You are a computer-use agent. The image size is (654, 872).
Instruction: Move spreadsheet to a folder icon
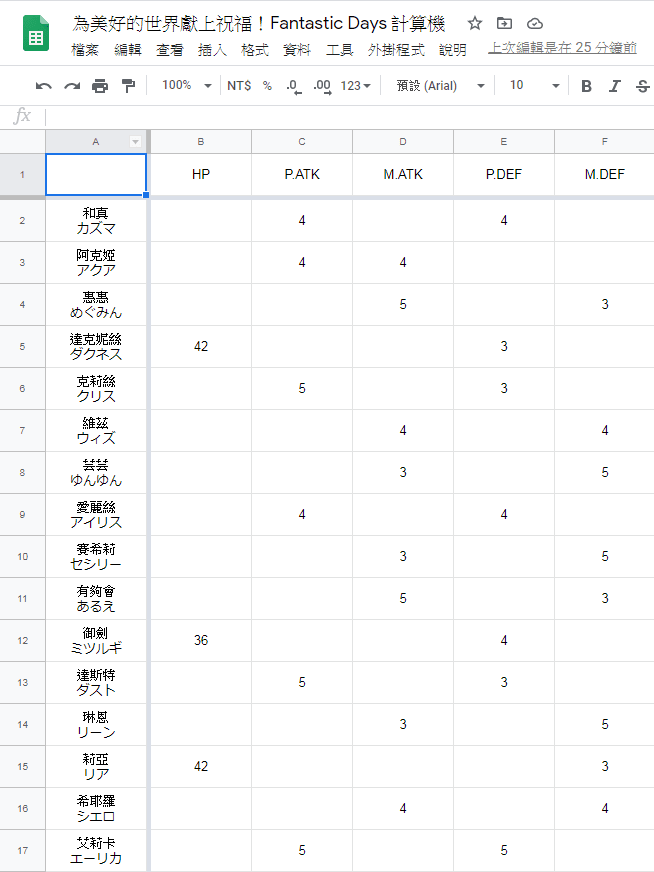(x=504, y=23)
